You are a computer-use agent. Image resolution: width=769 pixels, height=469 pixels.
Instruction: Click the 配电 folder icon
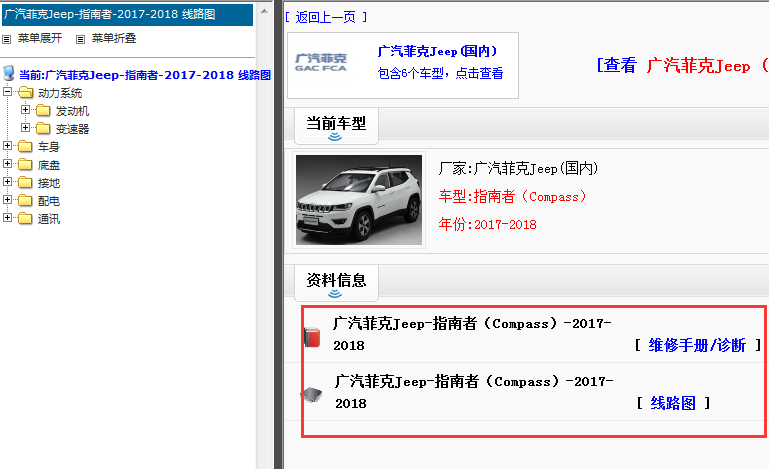(25, 201)
